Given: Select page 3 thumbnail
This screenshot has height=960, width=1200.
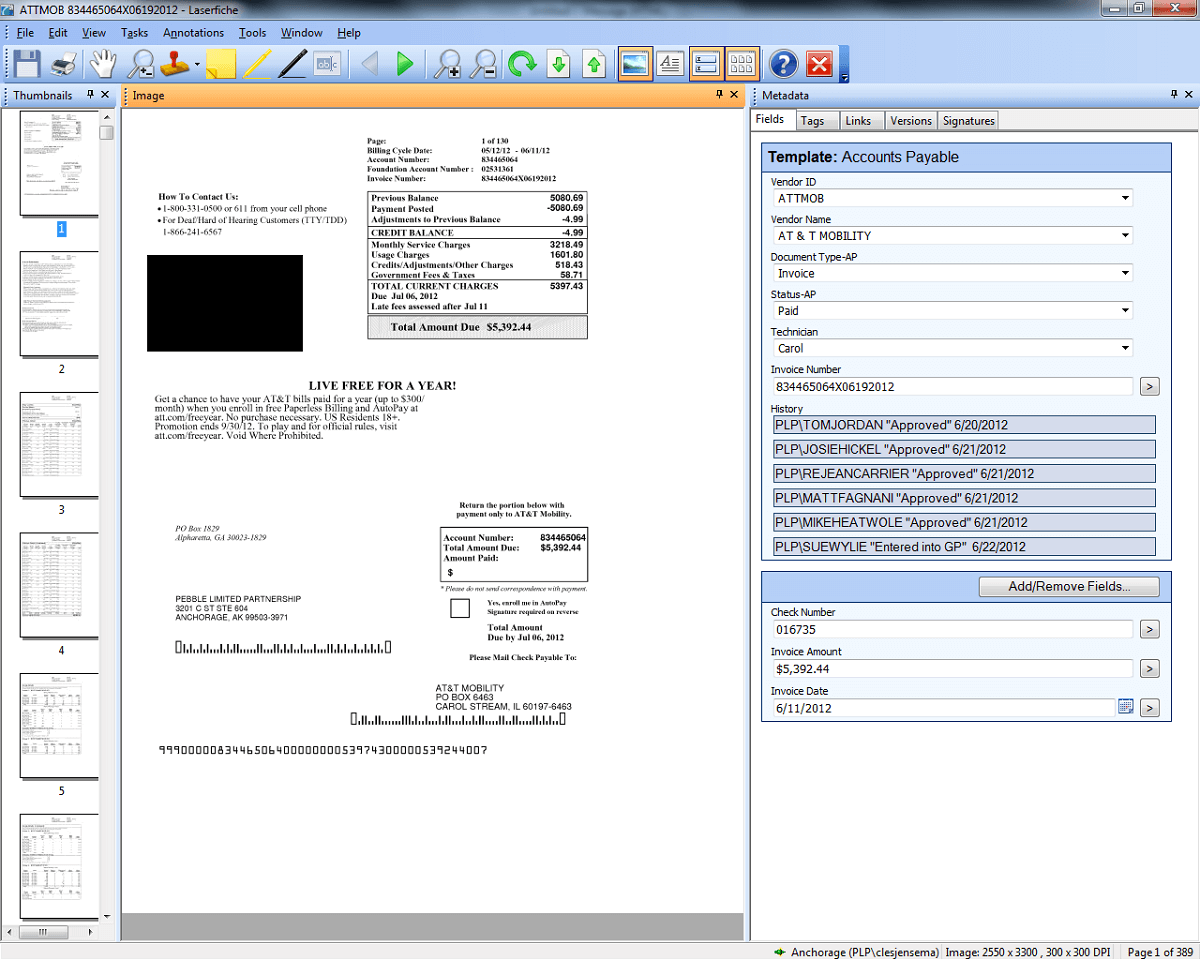Looking at the screenshot, I should (60, 445).
